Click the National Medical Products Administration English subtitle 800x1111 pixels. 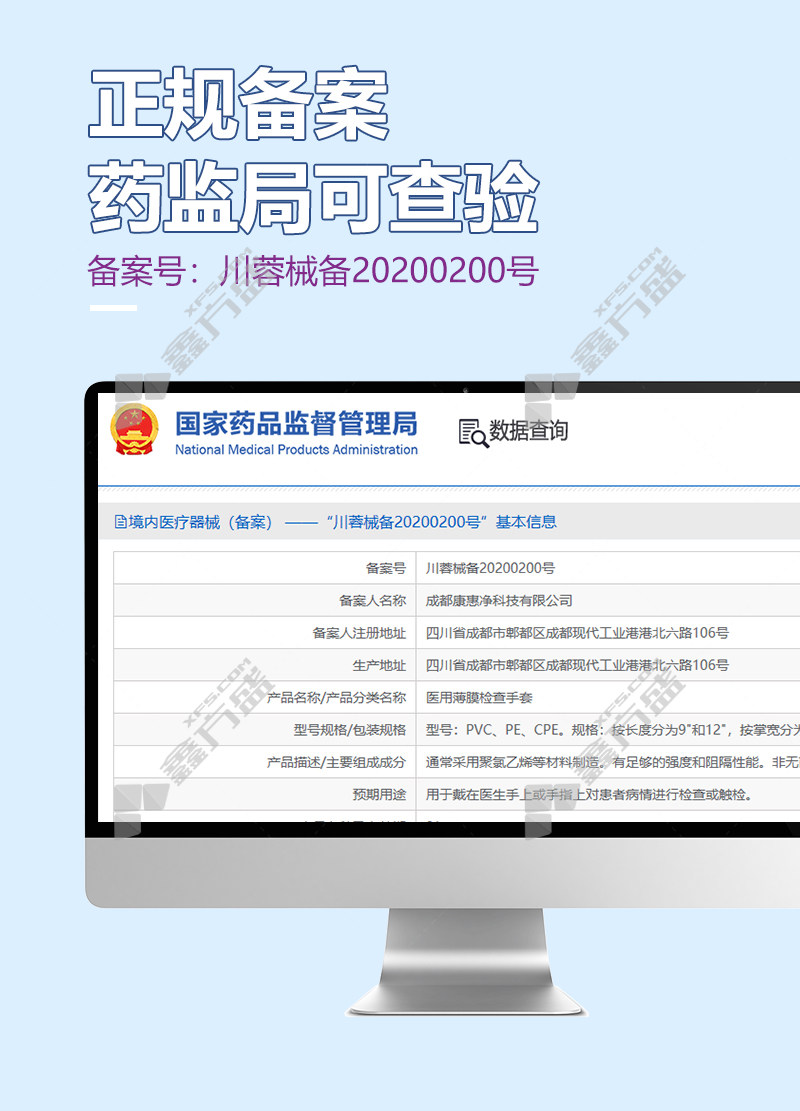tap(296, 450)
